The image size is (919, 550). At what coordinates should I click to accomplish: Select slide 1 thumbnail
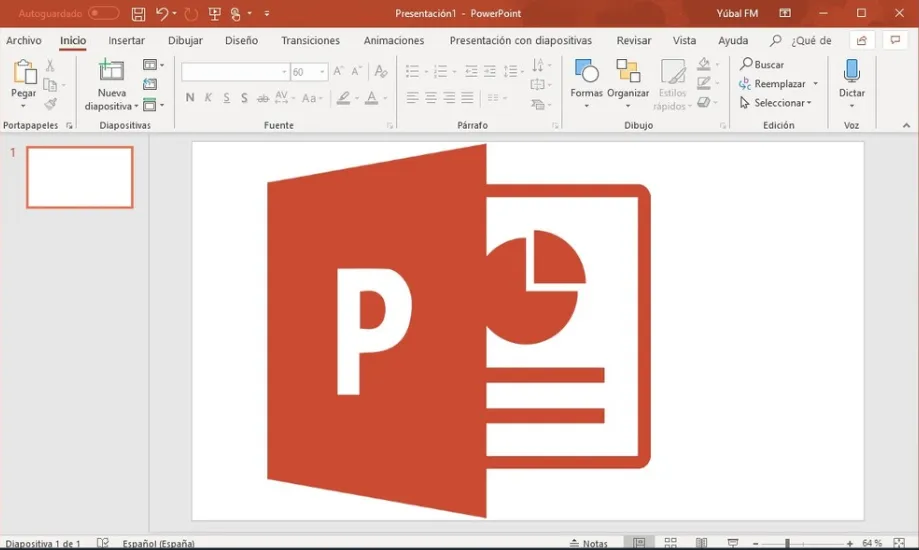point(80,177)
